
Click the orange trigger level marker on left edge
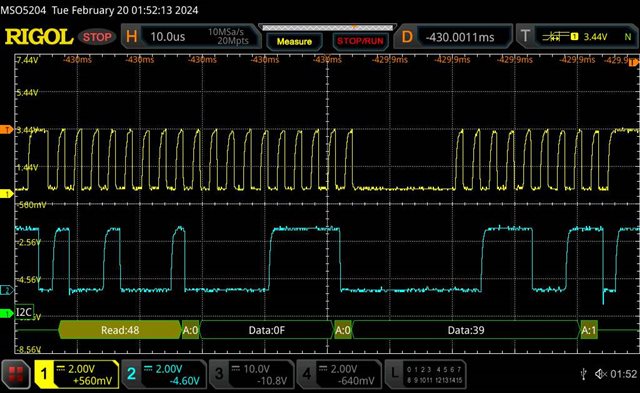pyautogui.click(x=6, y=130)
